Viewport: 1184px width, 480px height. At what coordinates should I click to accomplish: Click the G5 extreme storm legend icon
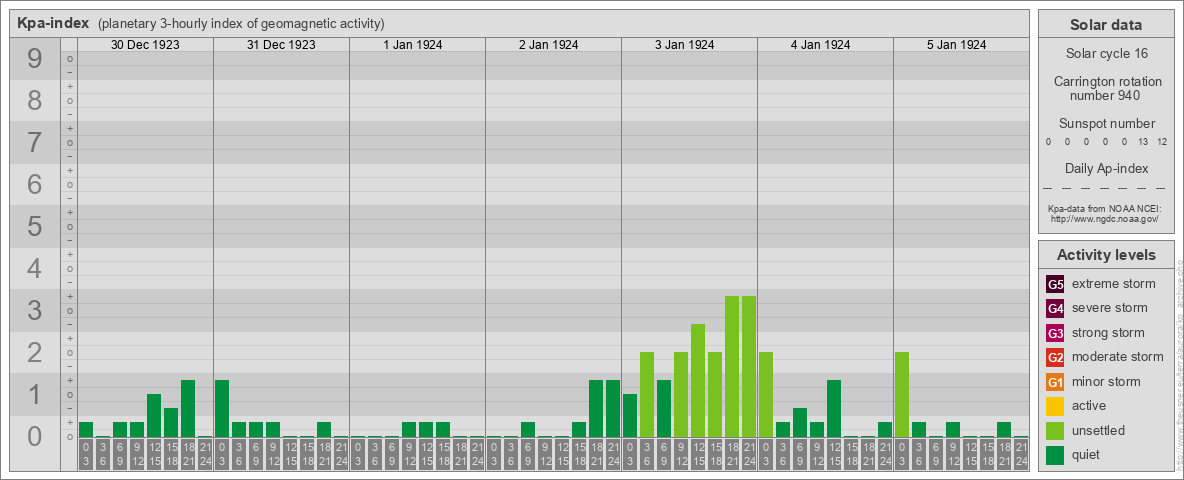[x=1056, y=285]
